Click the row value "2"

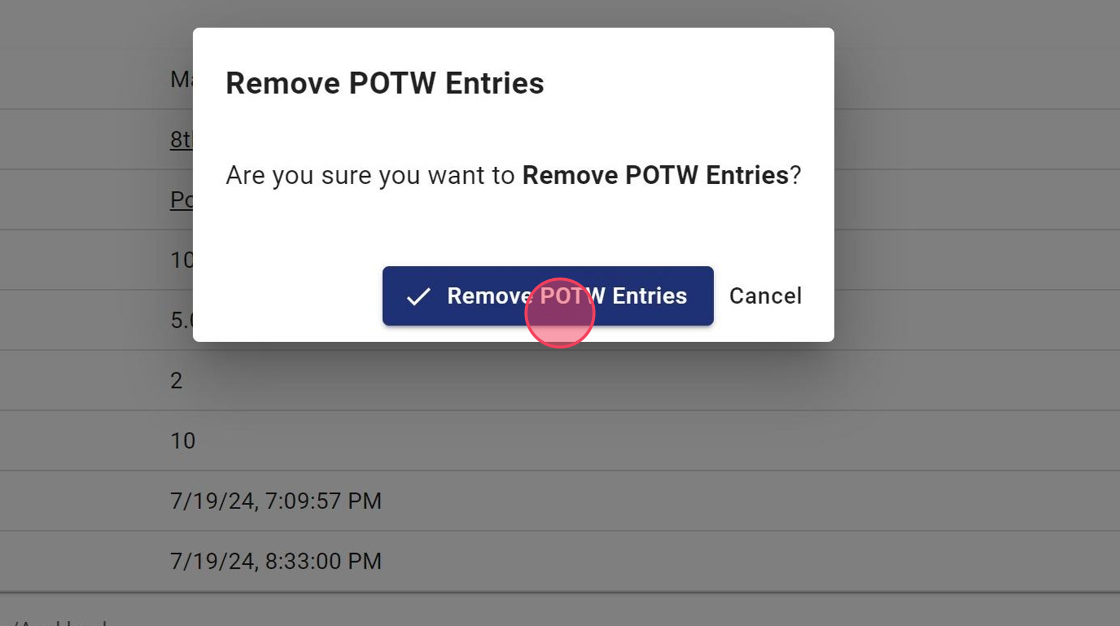tap(177, 381)
